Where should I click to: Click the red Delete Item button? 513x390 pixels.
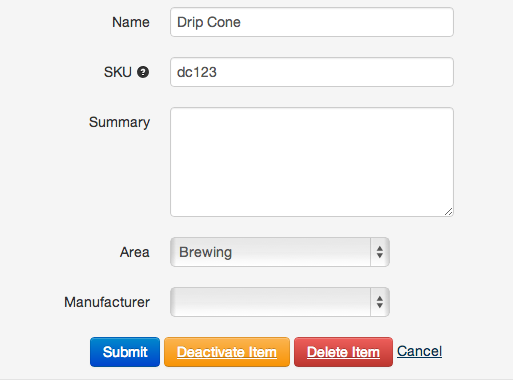343,352
